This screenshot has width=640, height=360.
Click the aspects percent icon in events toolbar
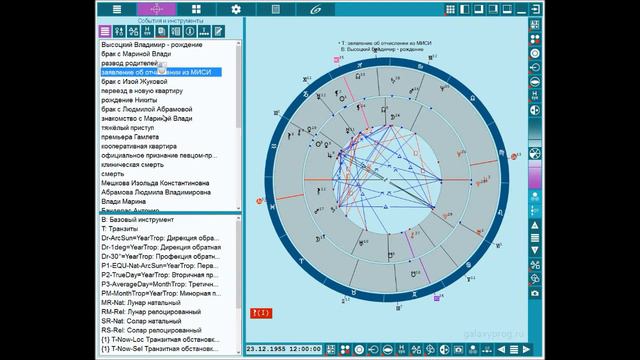[133, 31]
